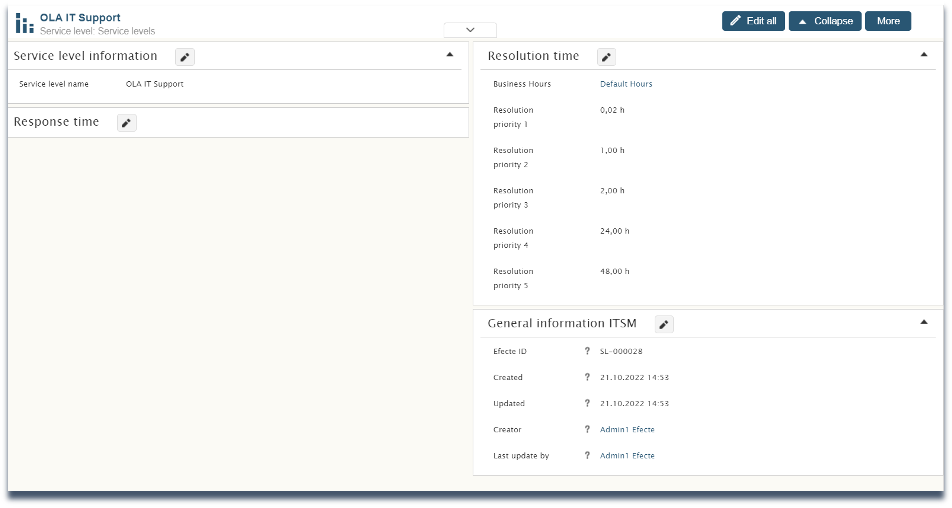Show help for Creator field
Image resolution: width=952 pixels, height=508 pixels.
(x=587, y=429)
